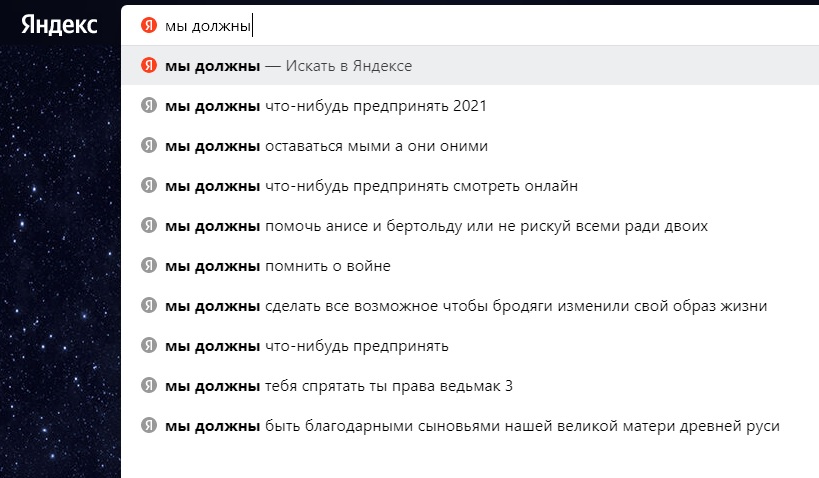Click gray icon beside 'древней руси' suggestion
The width and height of the screenshot is (819, 478).
149,426
